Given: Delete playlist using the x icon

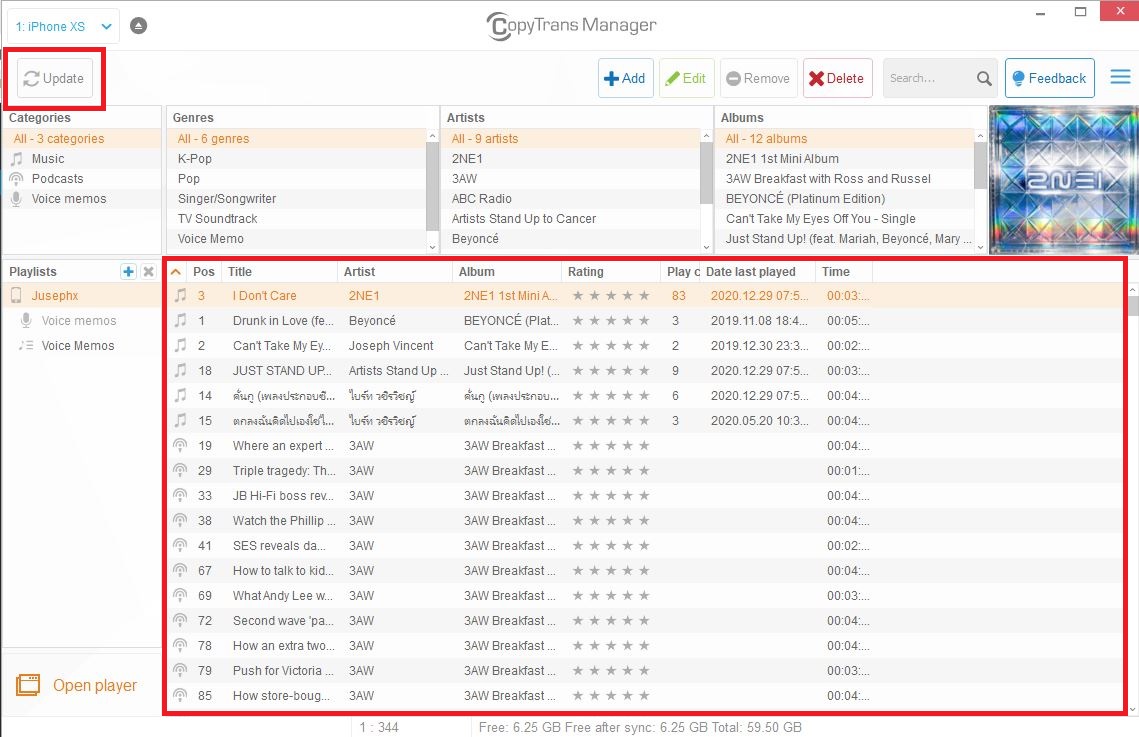Looking at the screenshot, I should pyautogui.click(x=148, y=272).
